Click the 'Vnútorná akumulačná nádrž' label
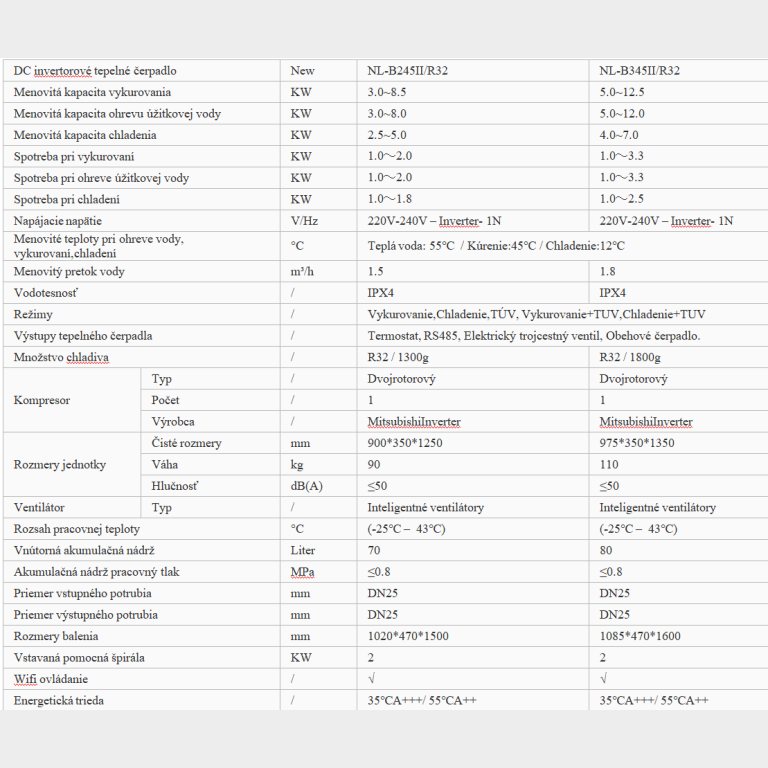This screenshot has height=768, width=768. coord(84,551)
